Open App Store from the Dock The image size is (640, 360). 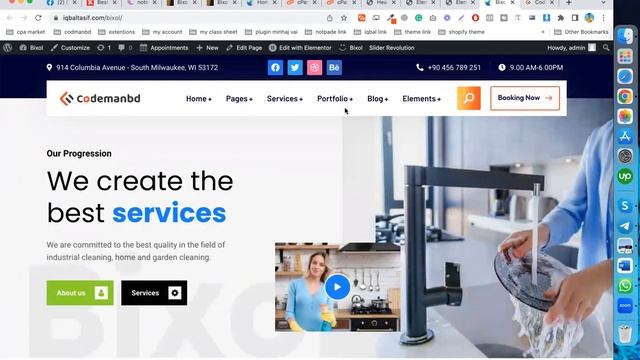coord(625,136)
